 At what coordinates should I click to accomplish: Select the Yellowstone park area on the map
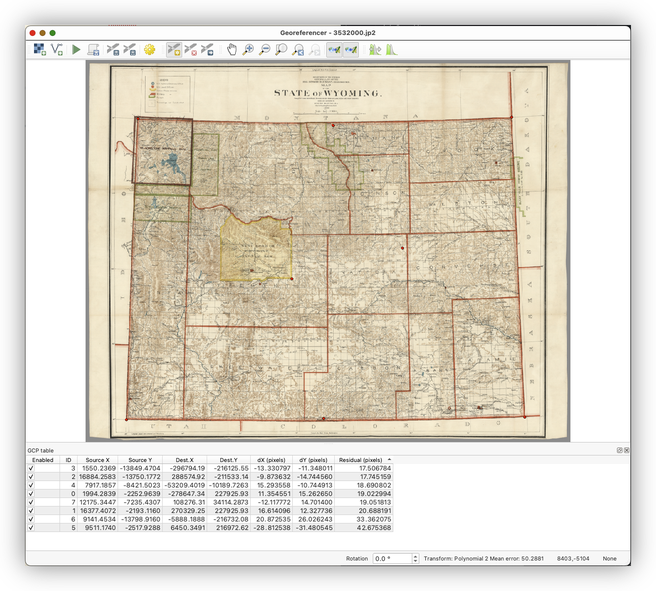(x=162, y=151)
